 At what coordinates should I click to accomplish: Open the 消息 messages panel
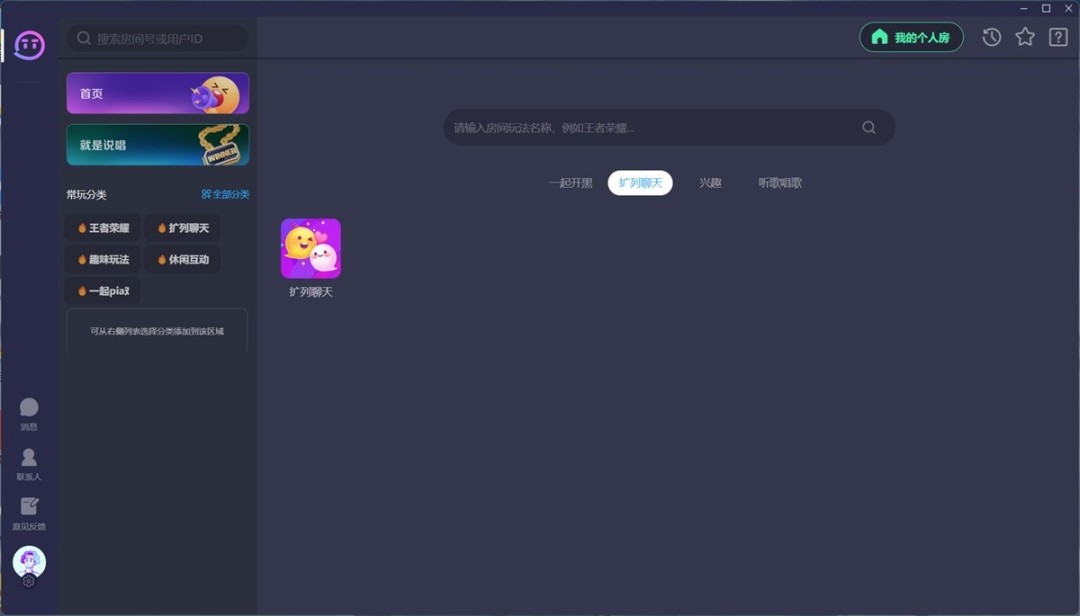[29, 410]
